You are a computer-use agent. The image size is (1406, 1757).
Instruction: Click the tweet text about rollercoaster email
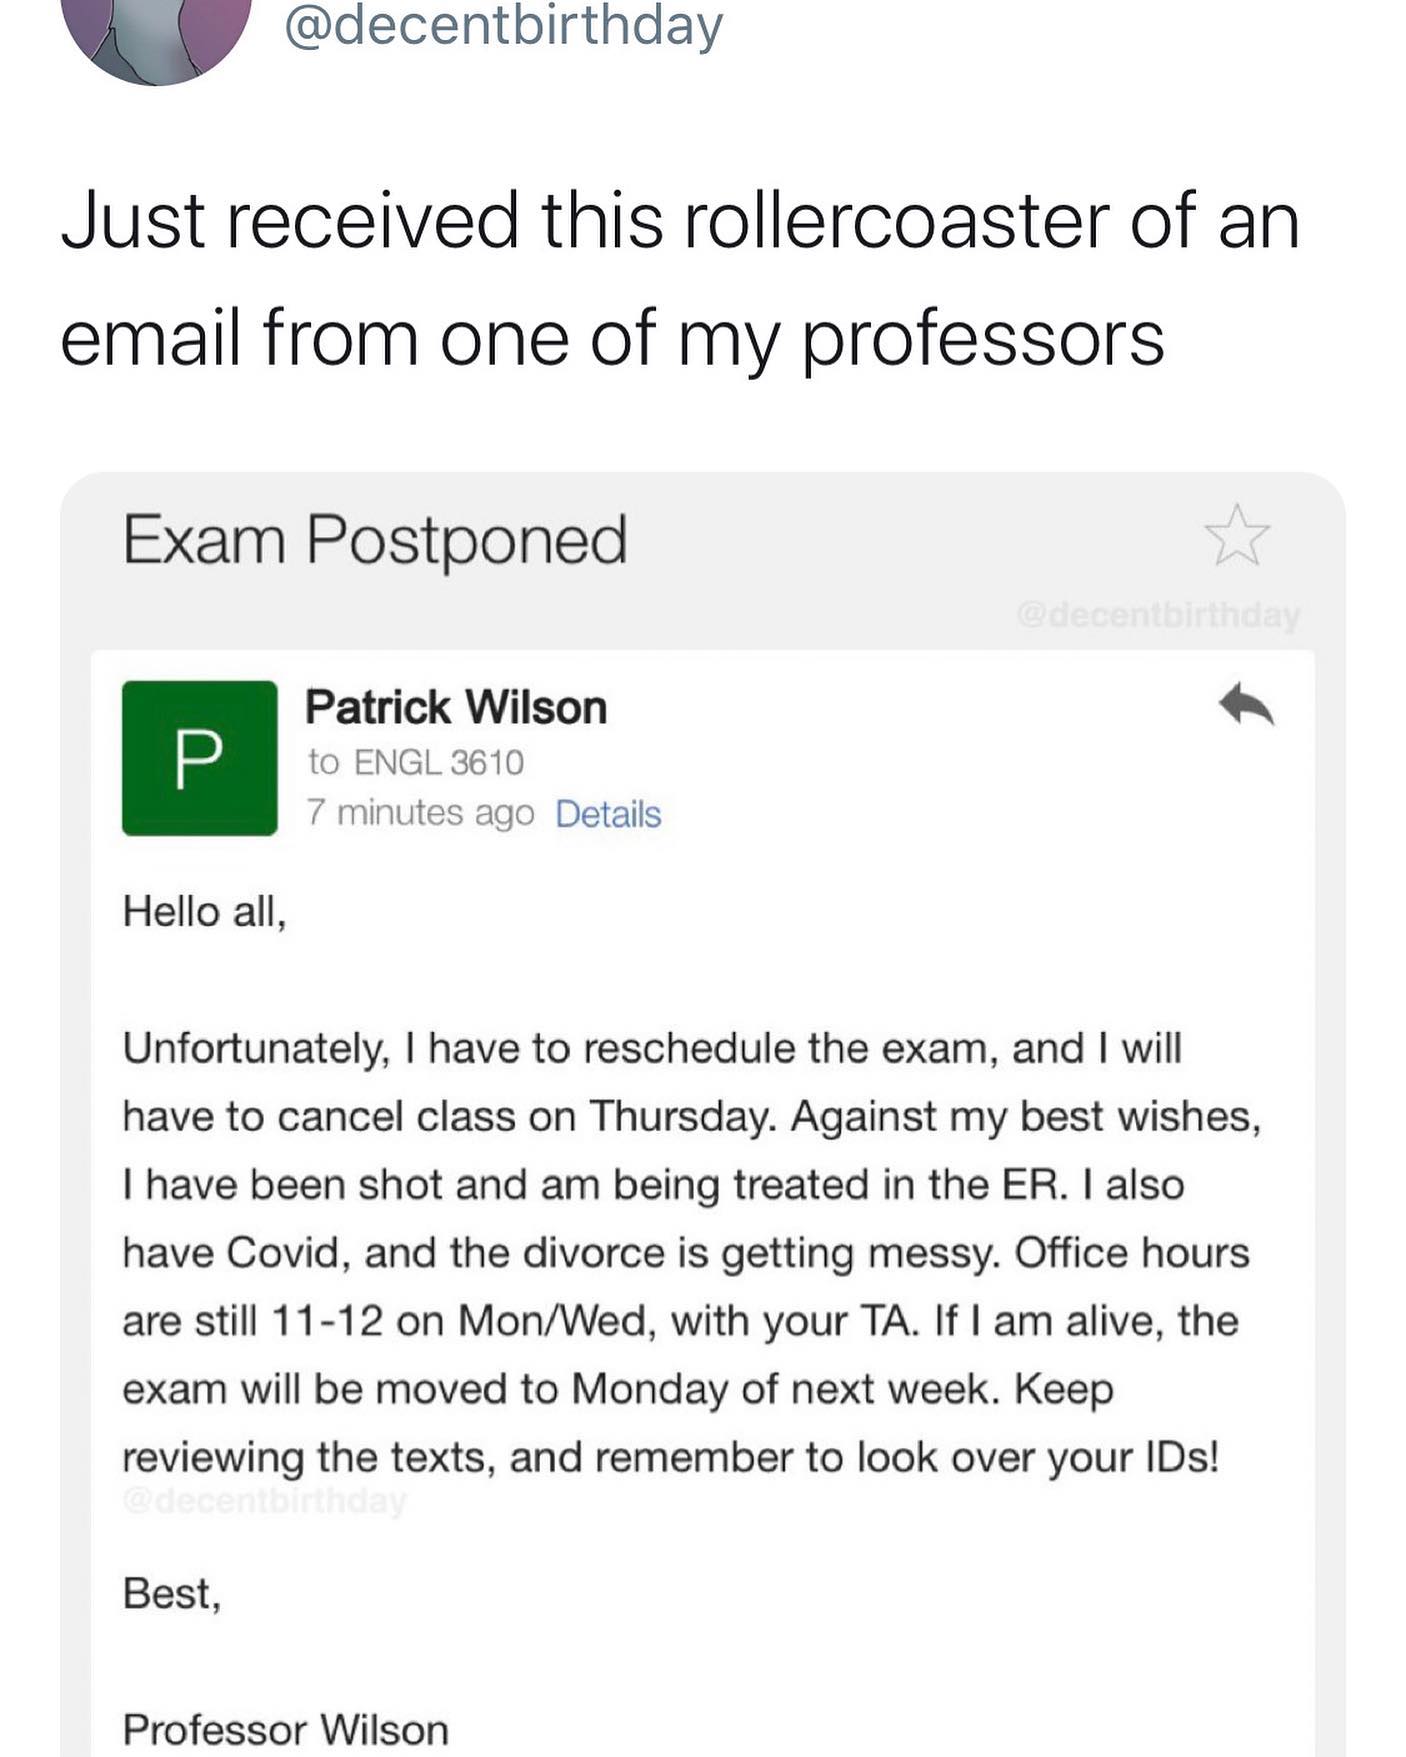pyautogui.click(x=680, y=278)
